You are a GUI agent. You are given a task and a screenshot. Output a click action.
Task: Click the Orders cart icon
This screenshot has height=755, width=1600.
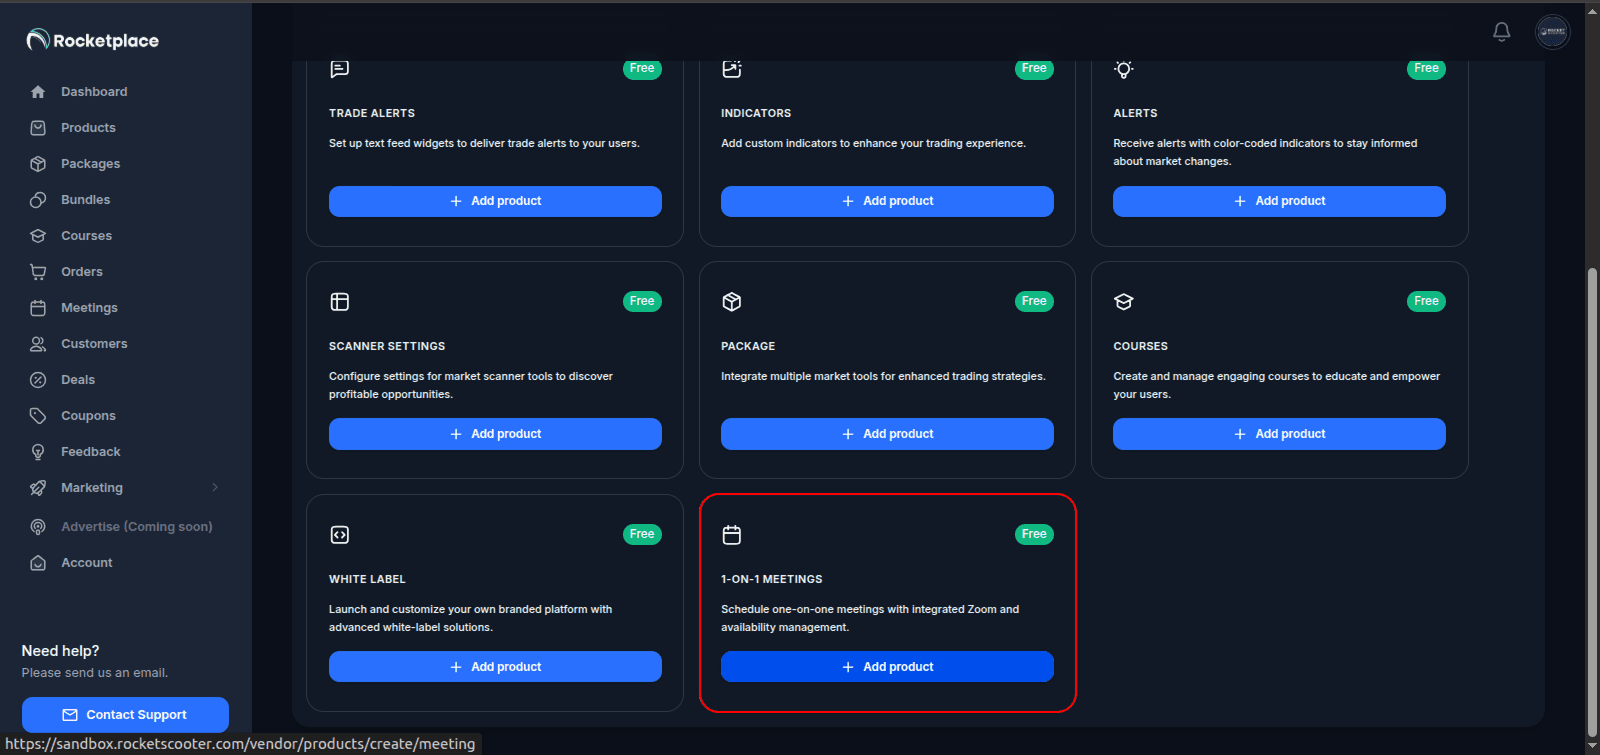[38, 272]
